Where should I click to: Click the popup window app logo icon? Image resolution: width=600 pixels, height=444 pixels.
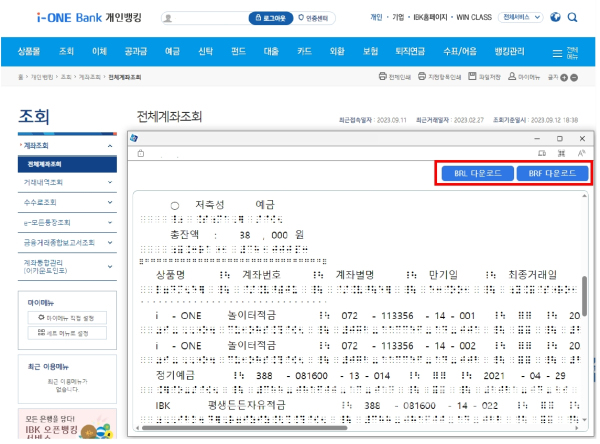[x=134, y=138]
